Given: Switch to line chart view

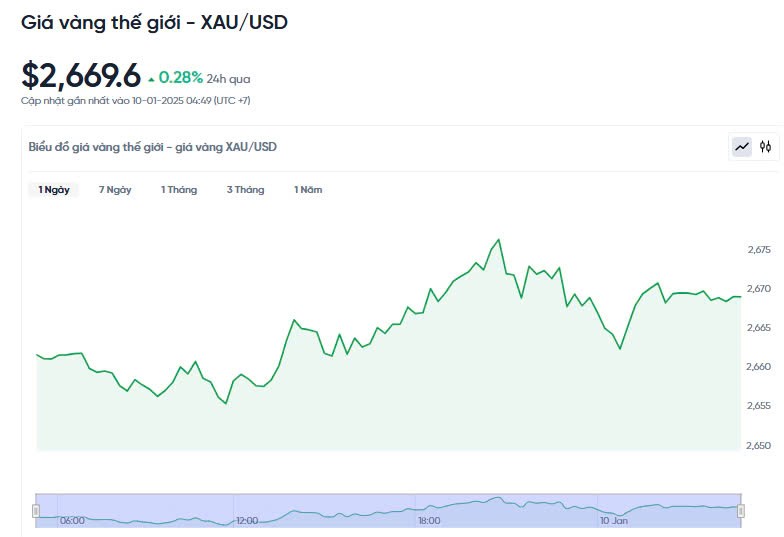Looking at the screenshot, I should pos(742,147).
